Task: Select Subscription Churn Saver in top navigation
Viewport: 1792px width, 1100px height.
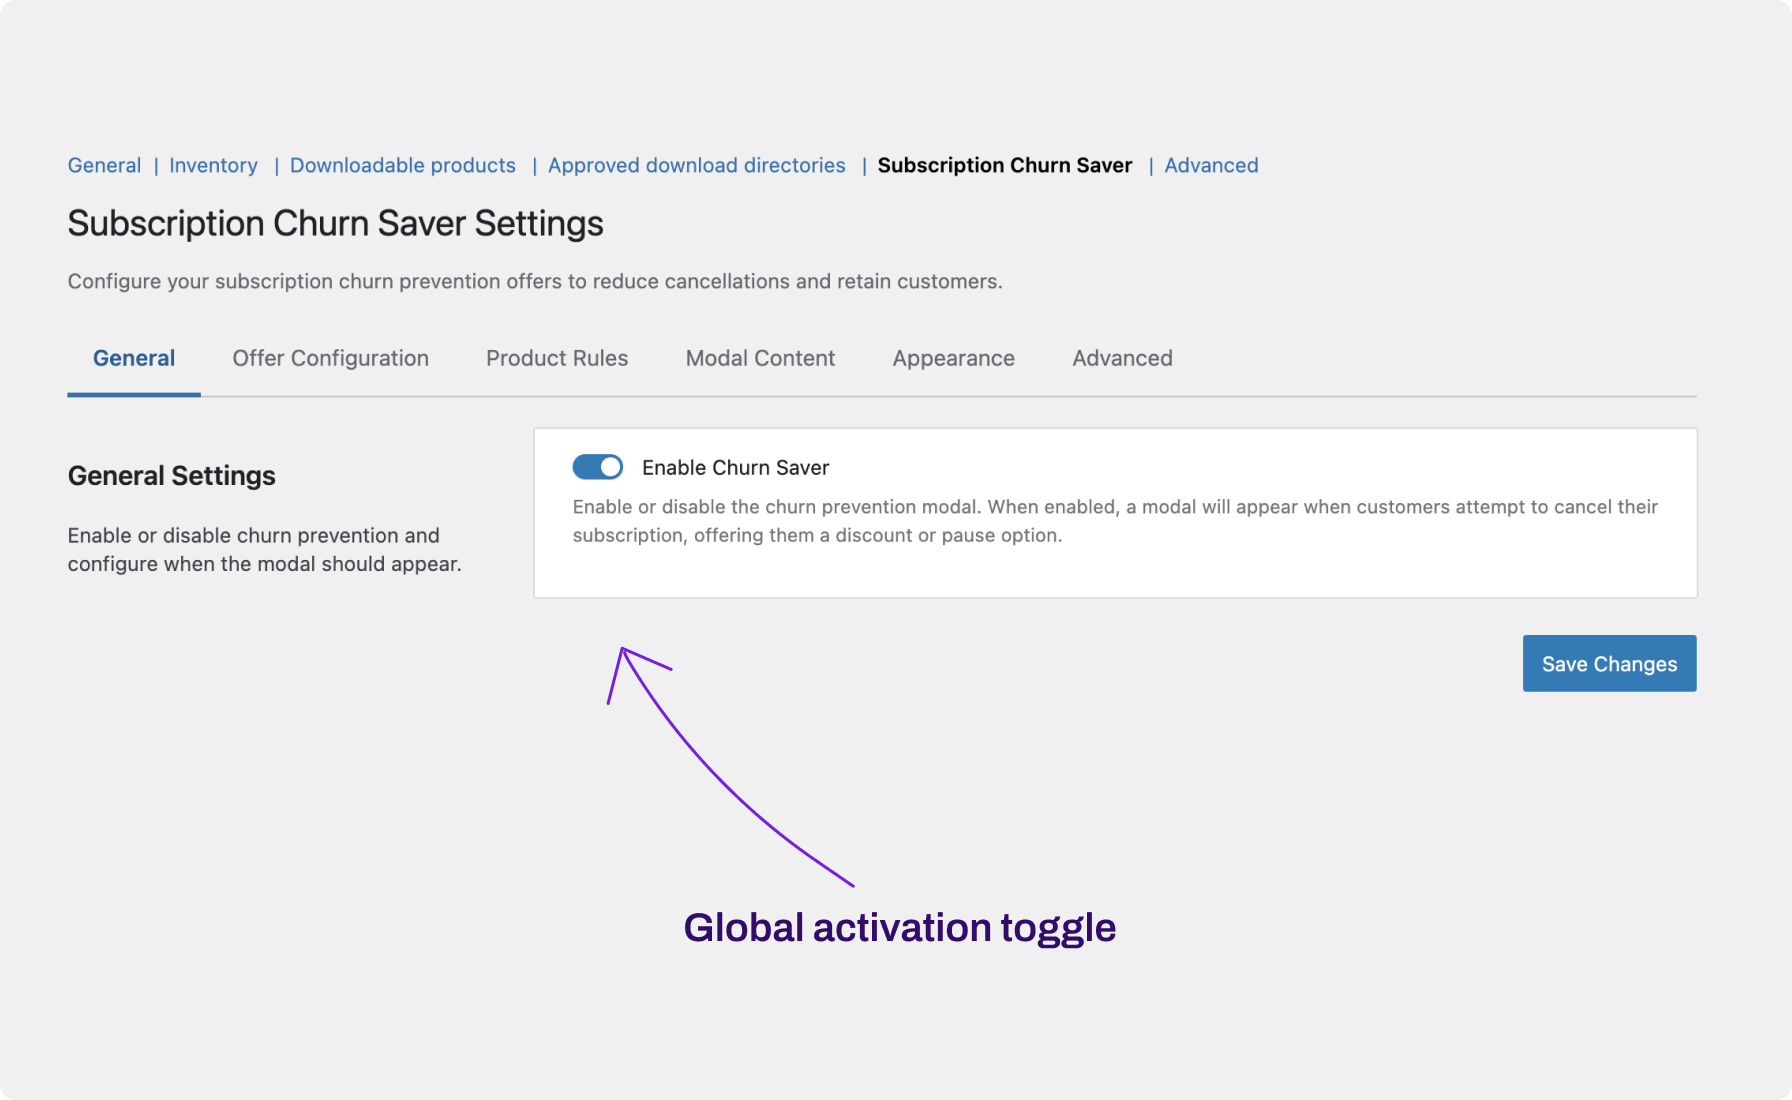Action: [1005, 165]
